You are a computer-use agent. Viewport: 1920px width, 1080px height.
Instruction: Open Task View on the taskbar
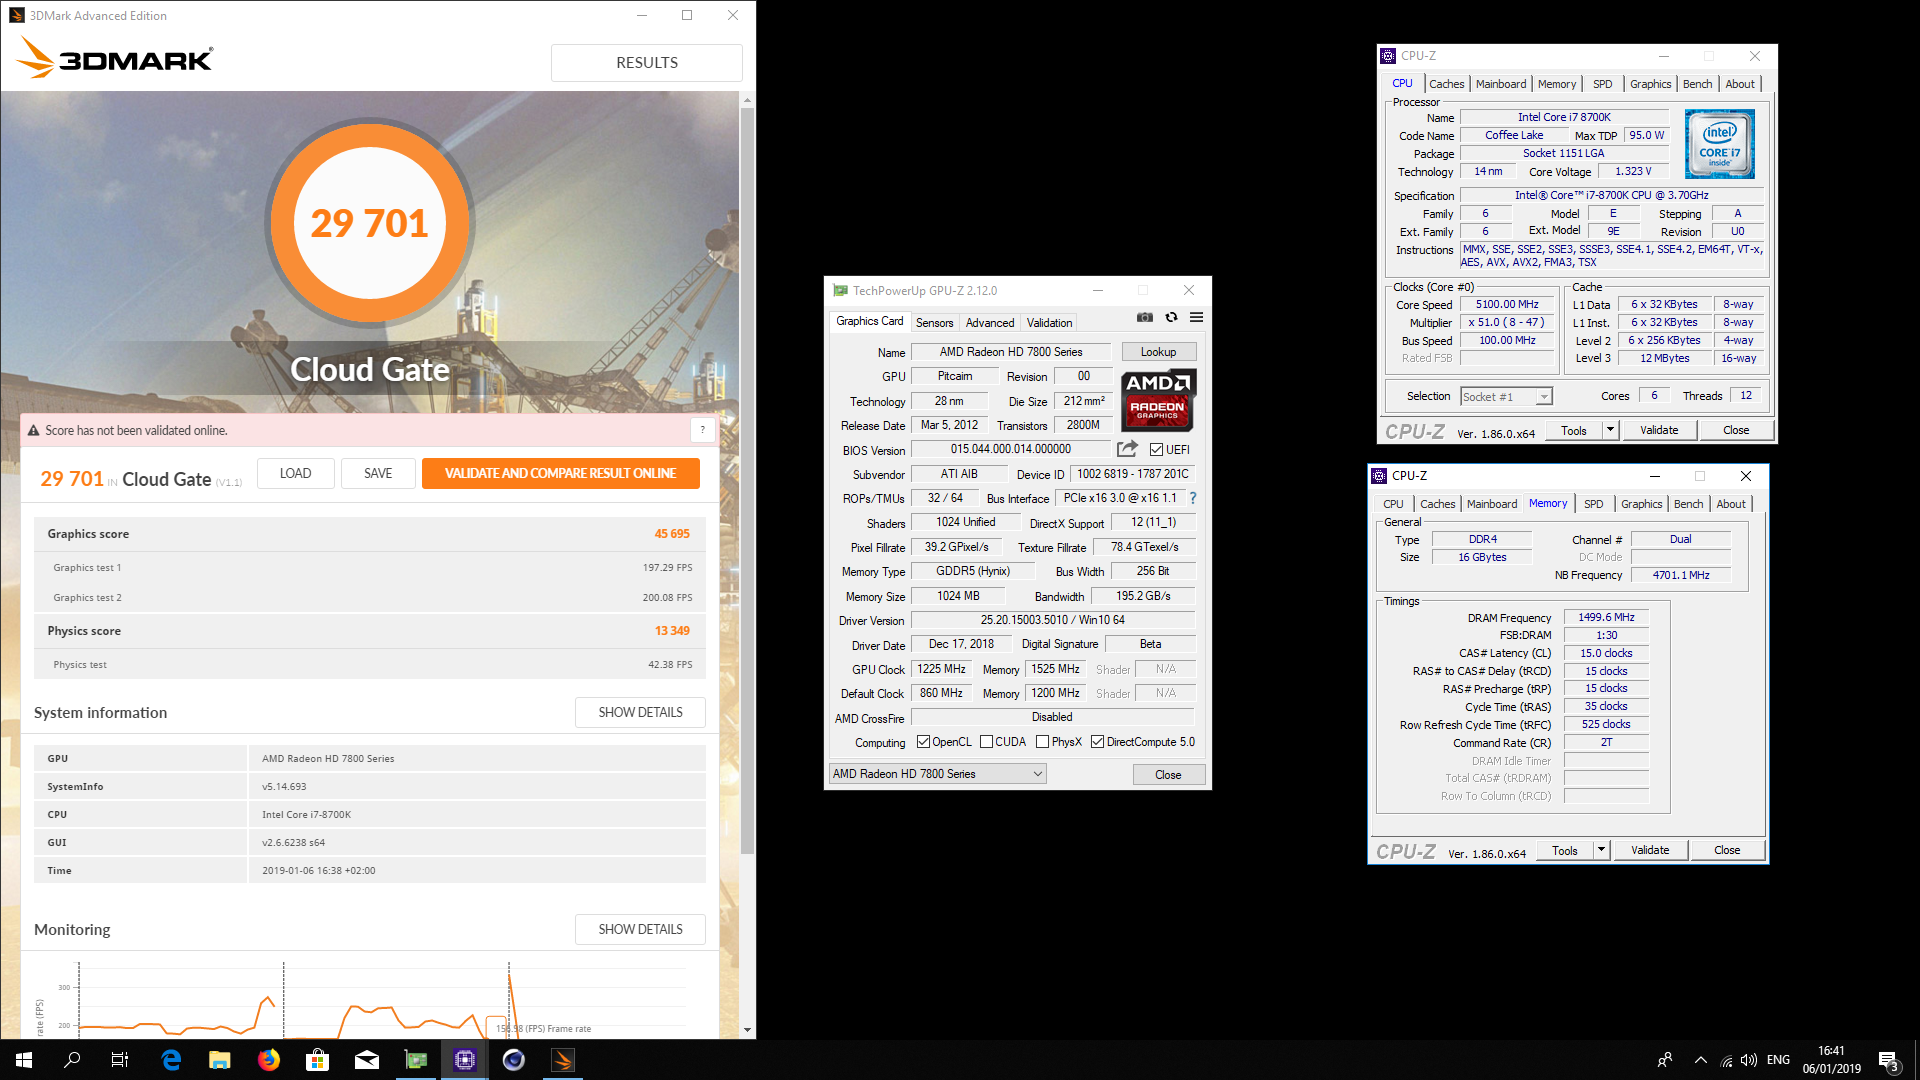(120, 1060)
